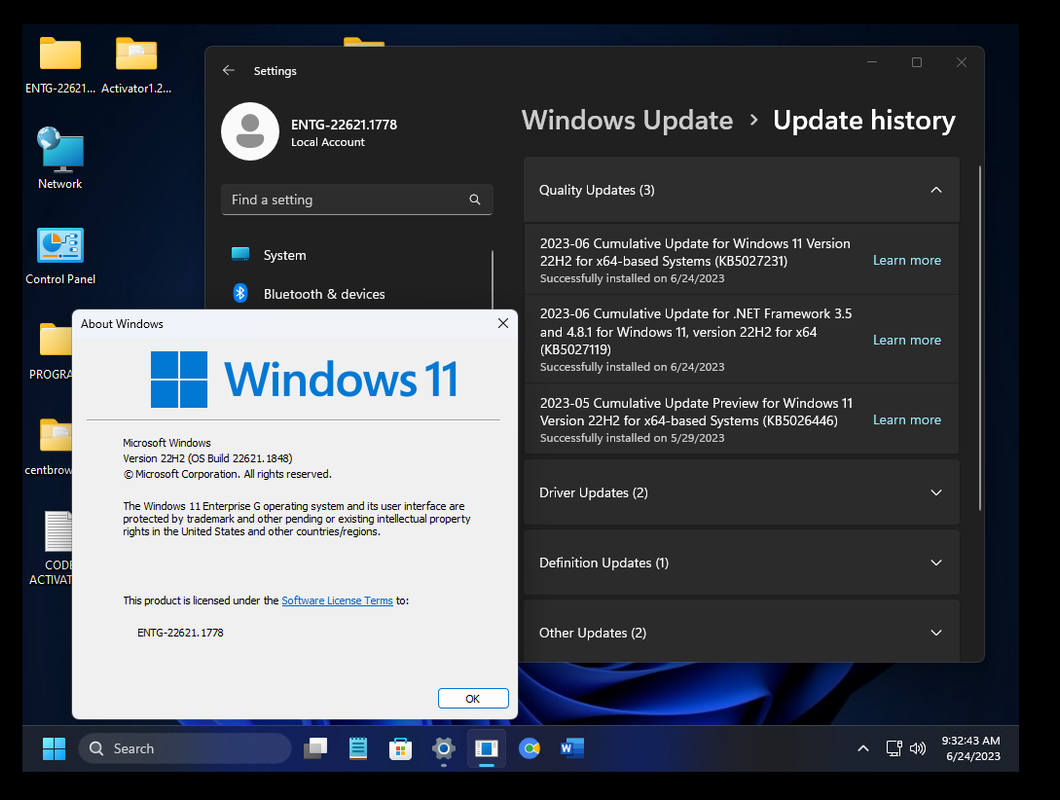Image resolution: width=1060 pixels, height=800 pixels.
Task: Click the Update history vertical scrollbar
Action: (980, 338)
